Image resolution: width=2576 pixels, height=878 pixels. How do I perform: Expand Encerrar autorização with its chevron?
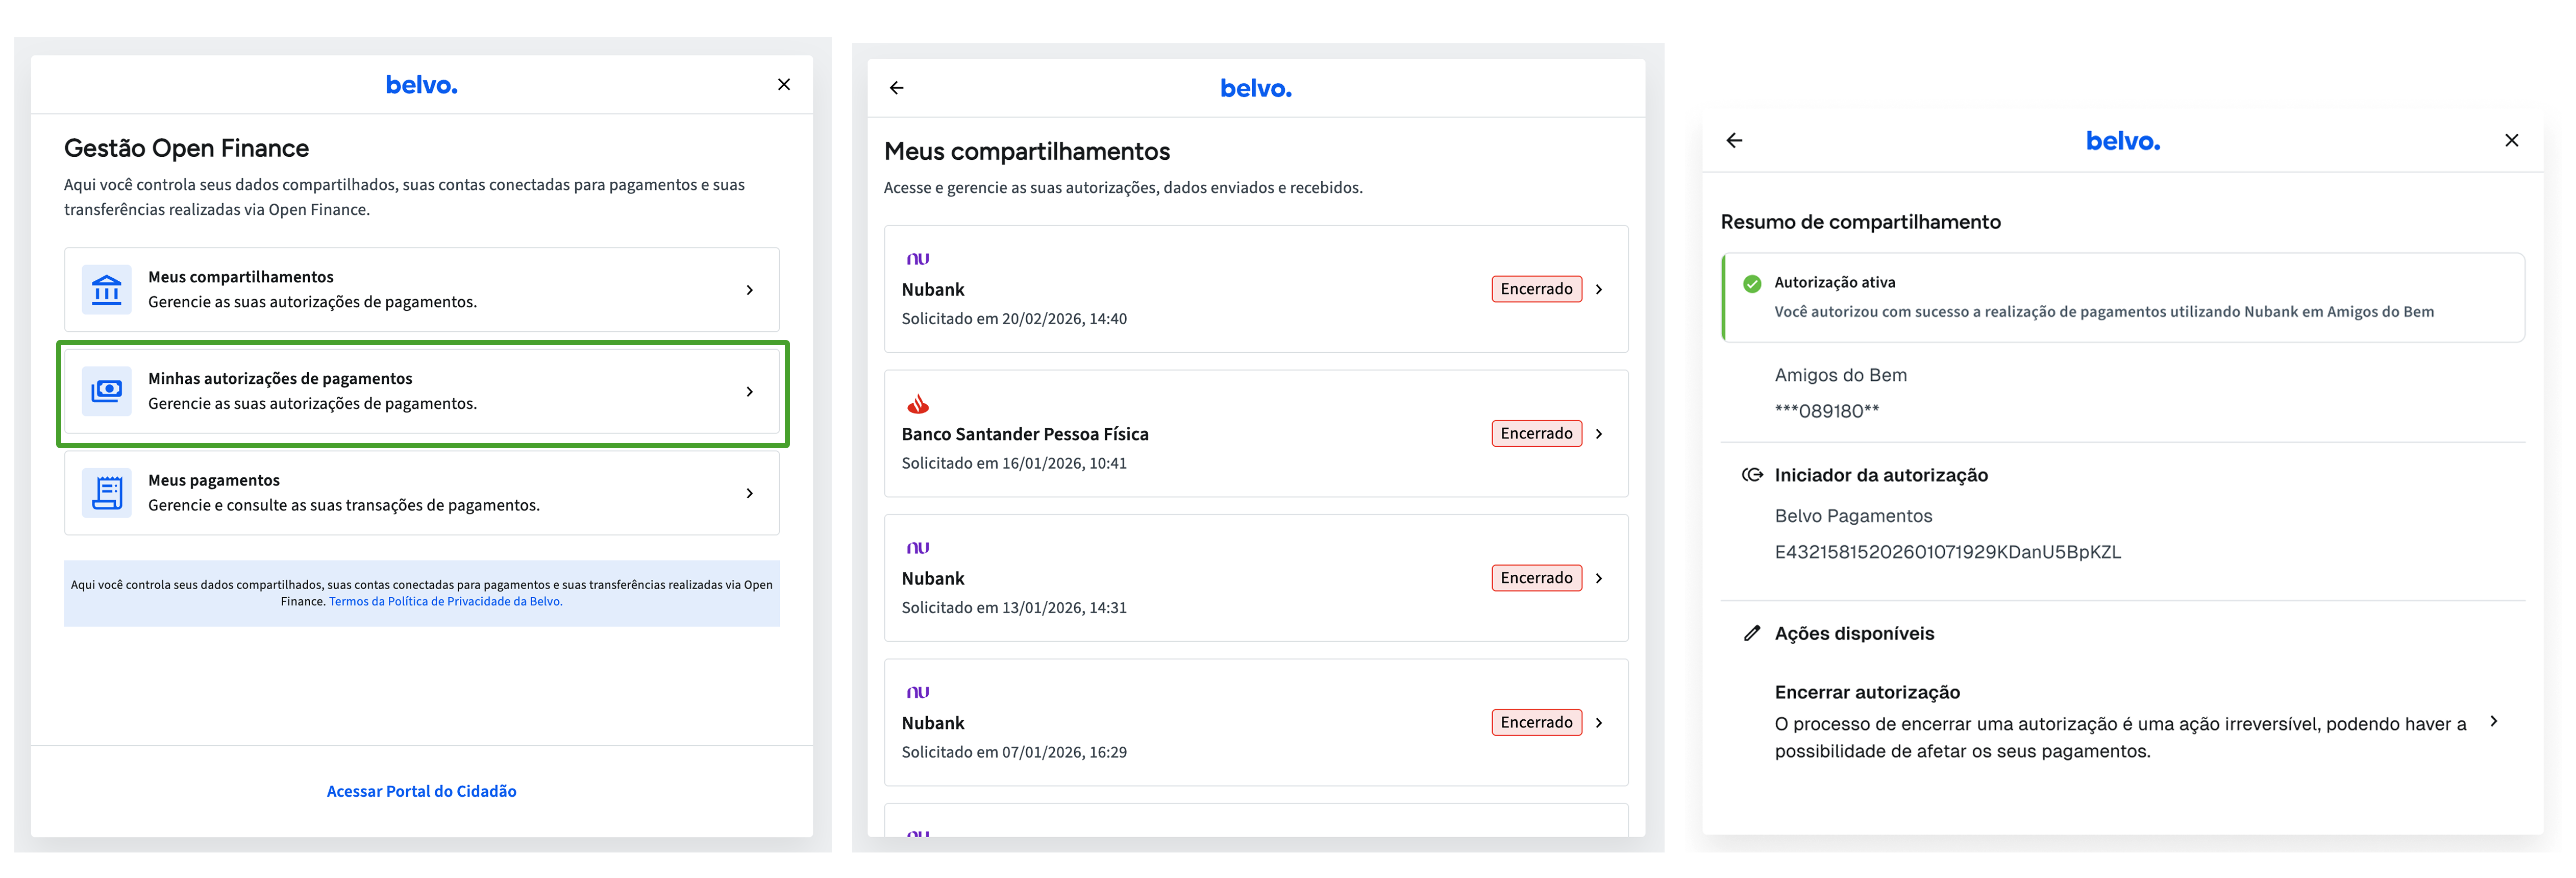2493,721
